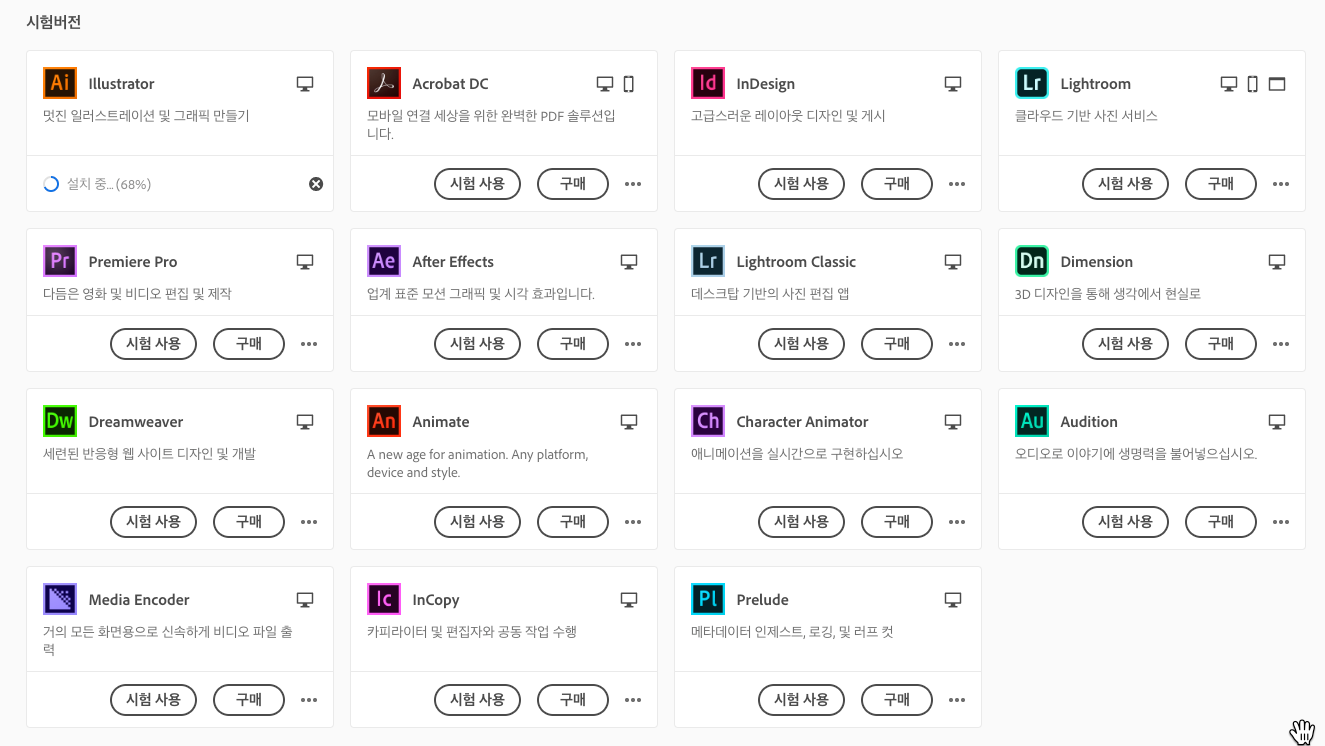Viewport: 1325px width, 746px height.
Task: Click the InCopy Ic app icon
Action: pyautogui.click(x=384, y=599)
